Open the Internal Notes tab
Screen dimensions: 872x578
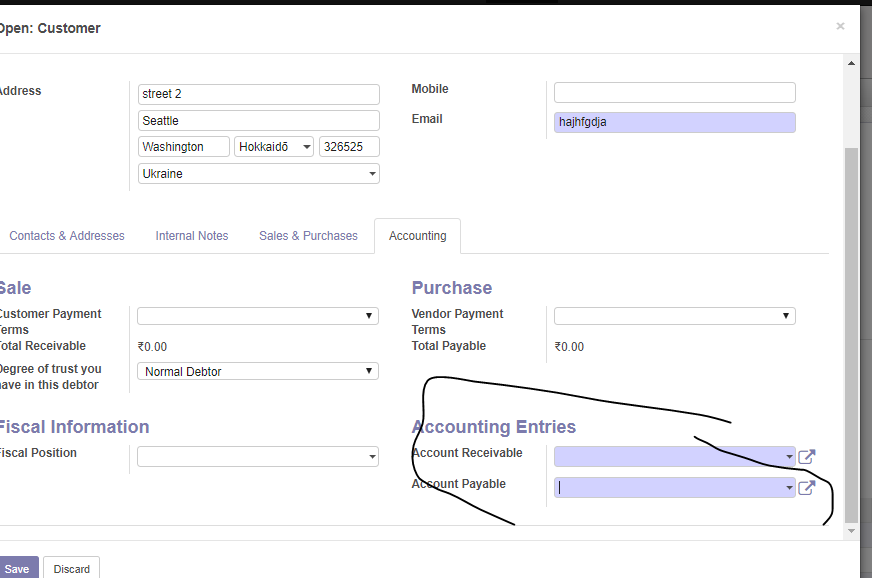point(192,236)
